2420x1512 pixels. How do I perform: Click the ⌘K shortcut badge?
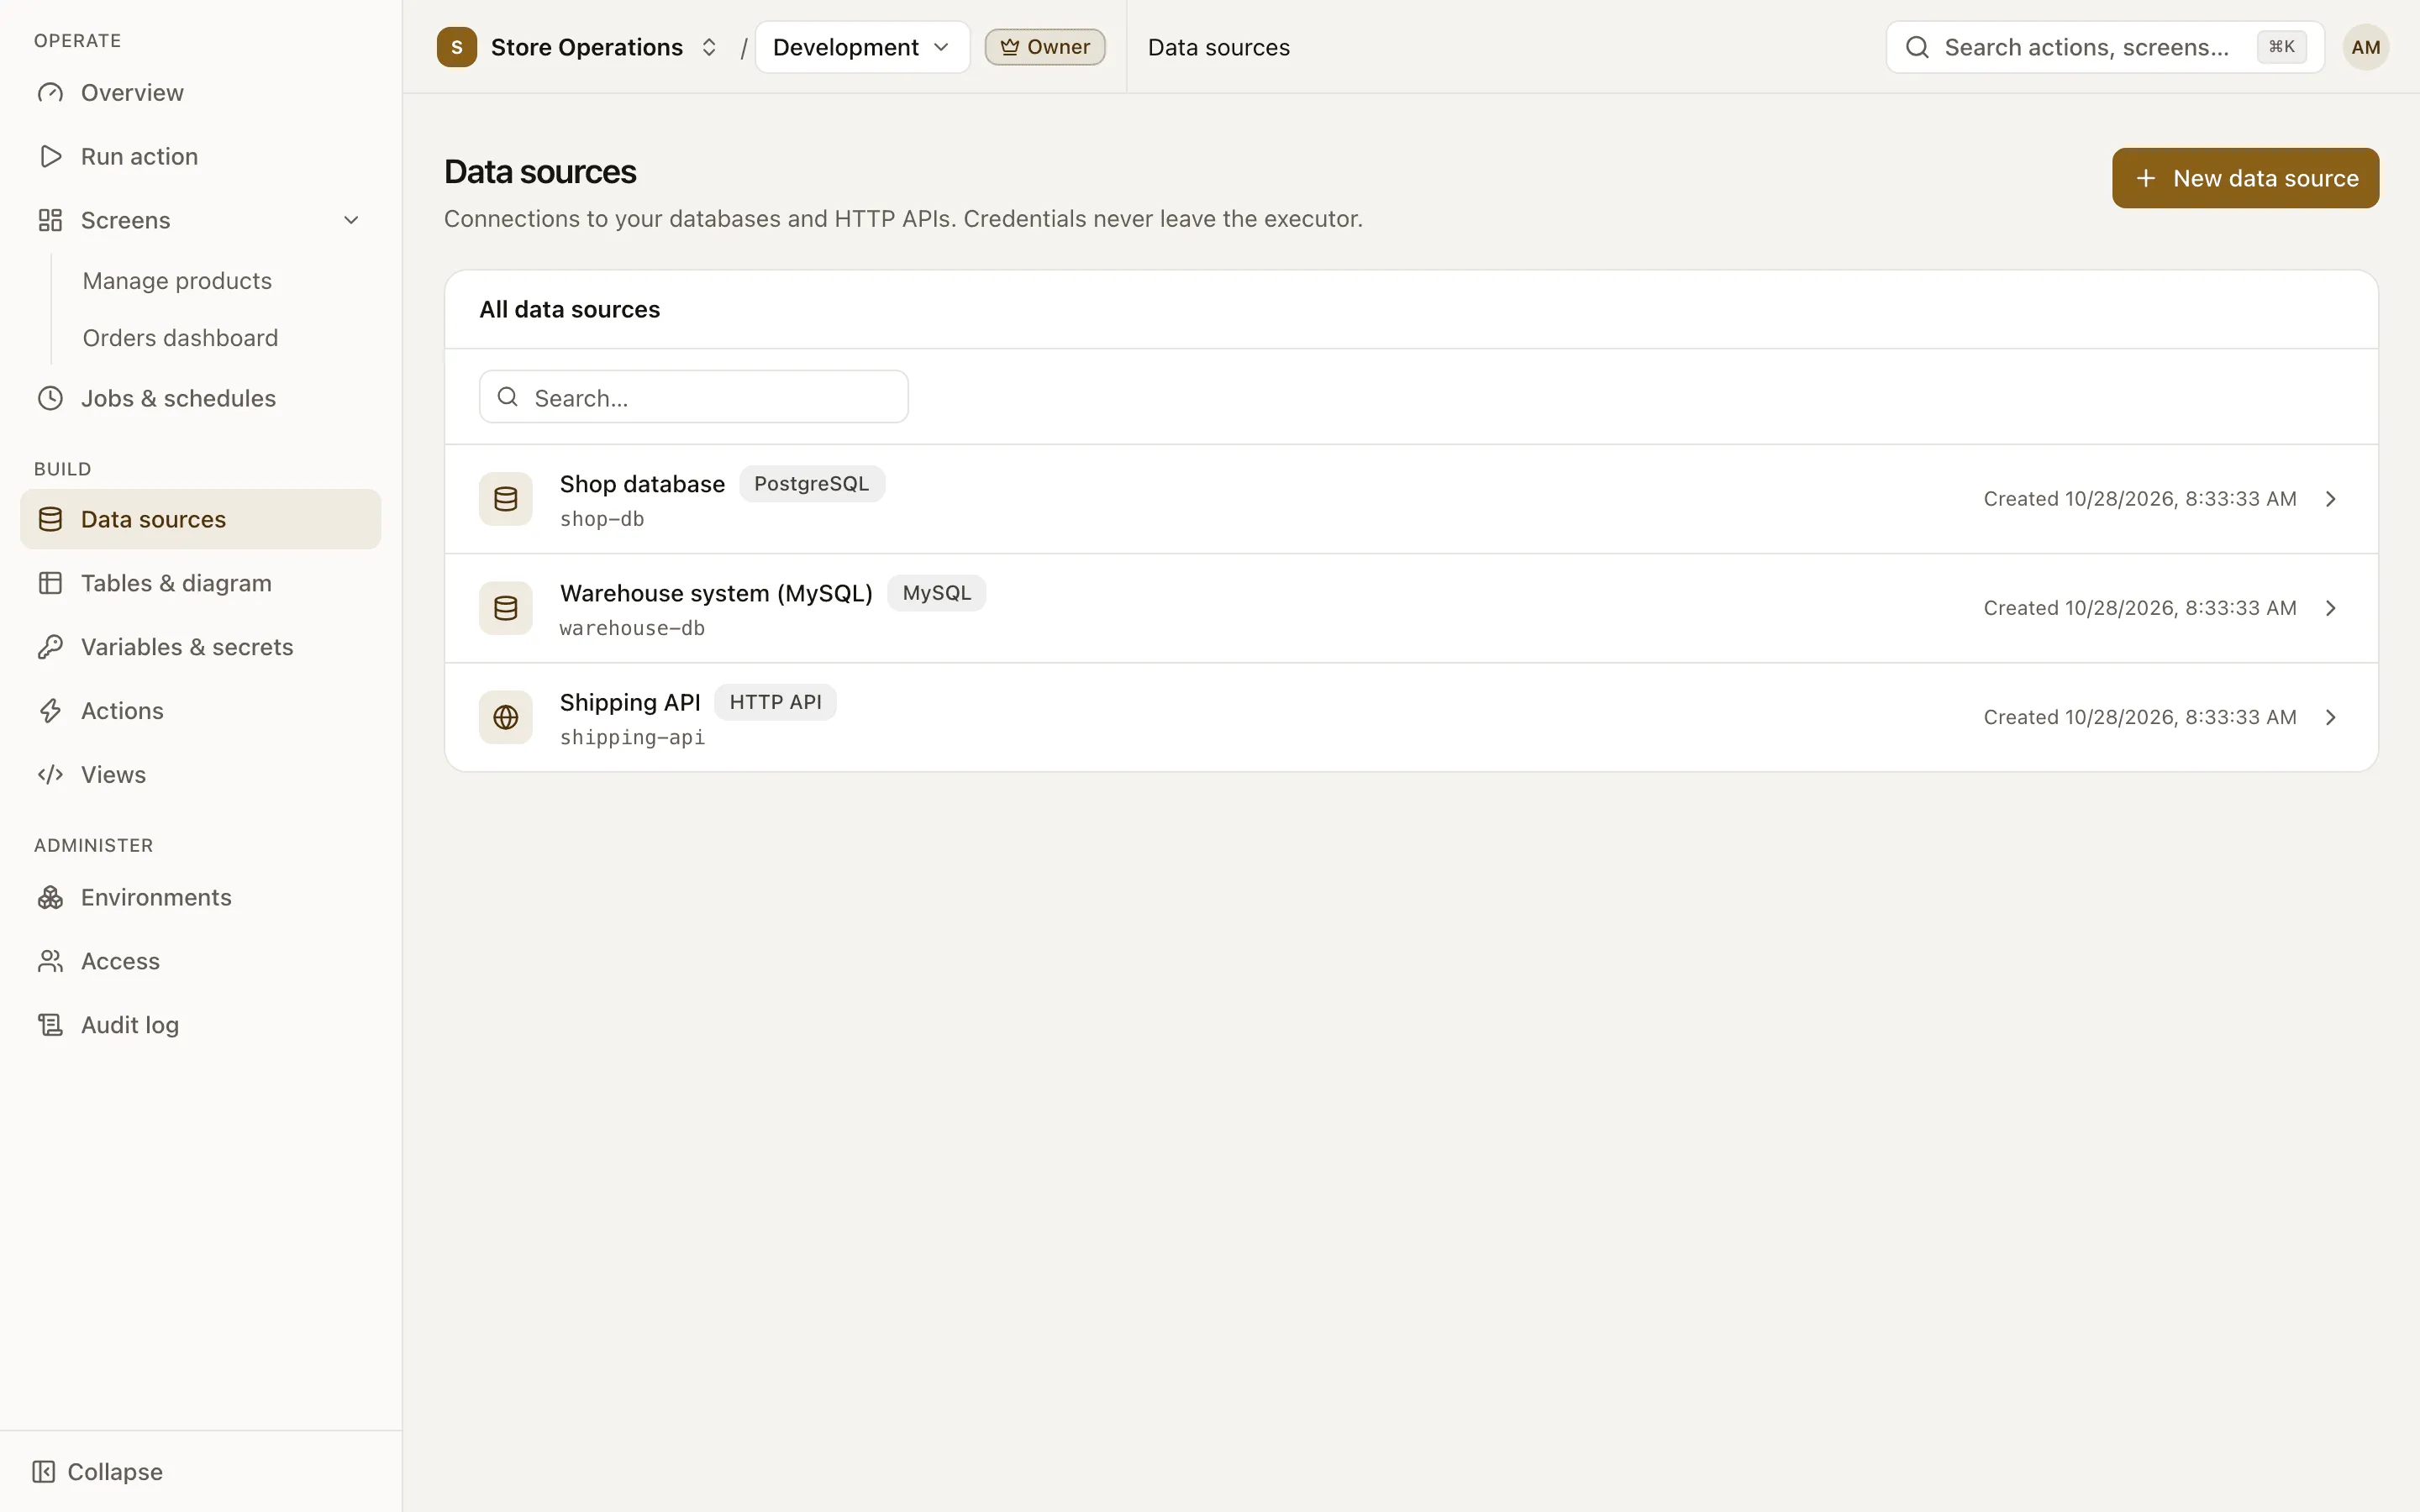(x=2281, y=47)
